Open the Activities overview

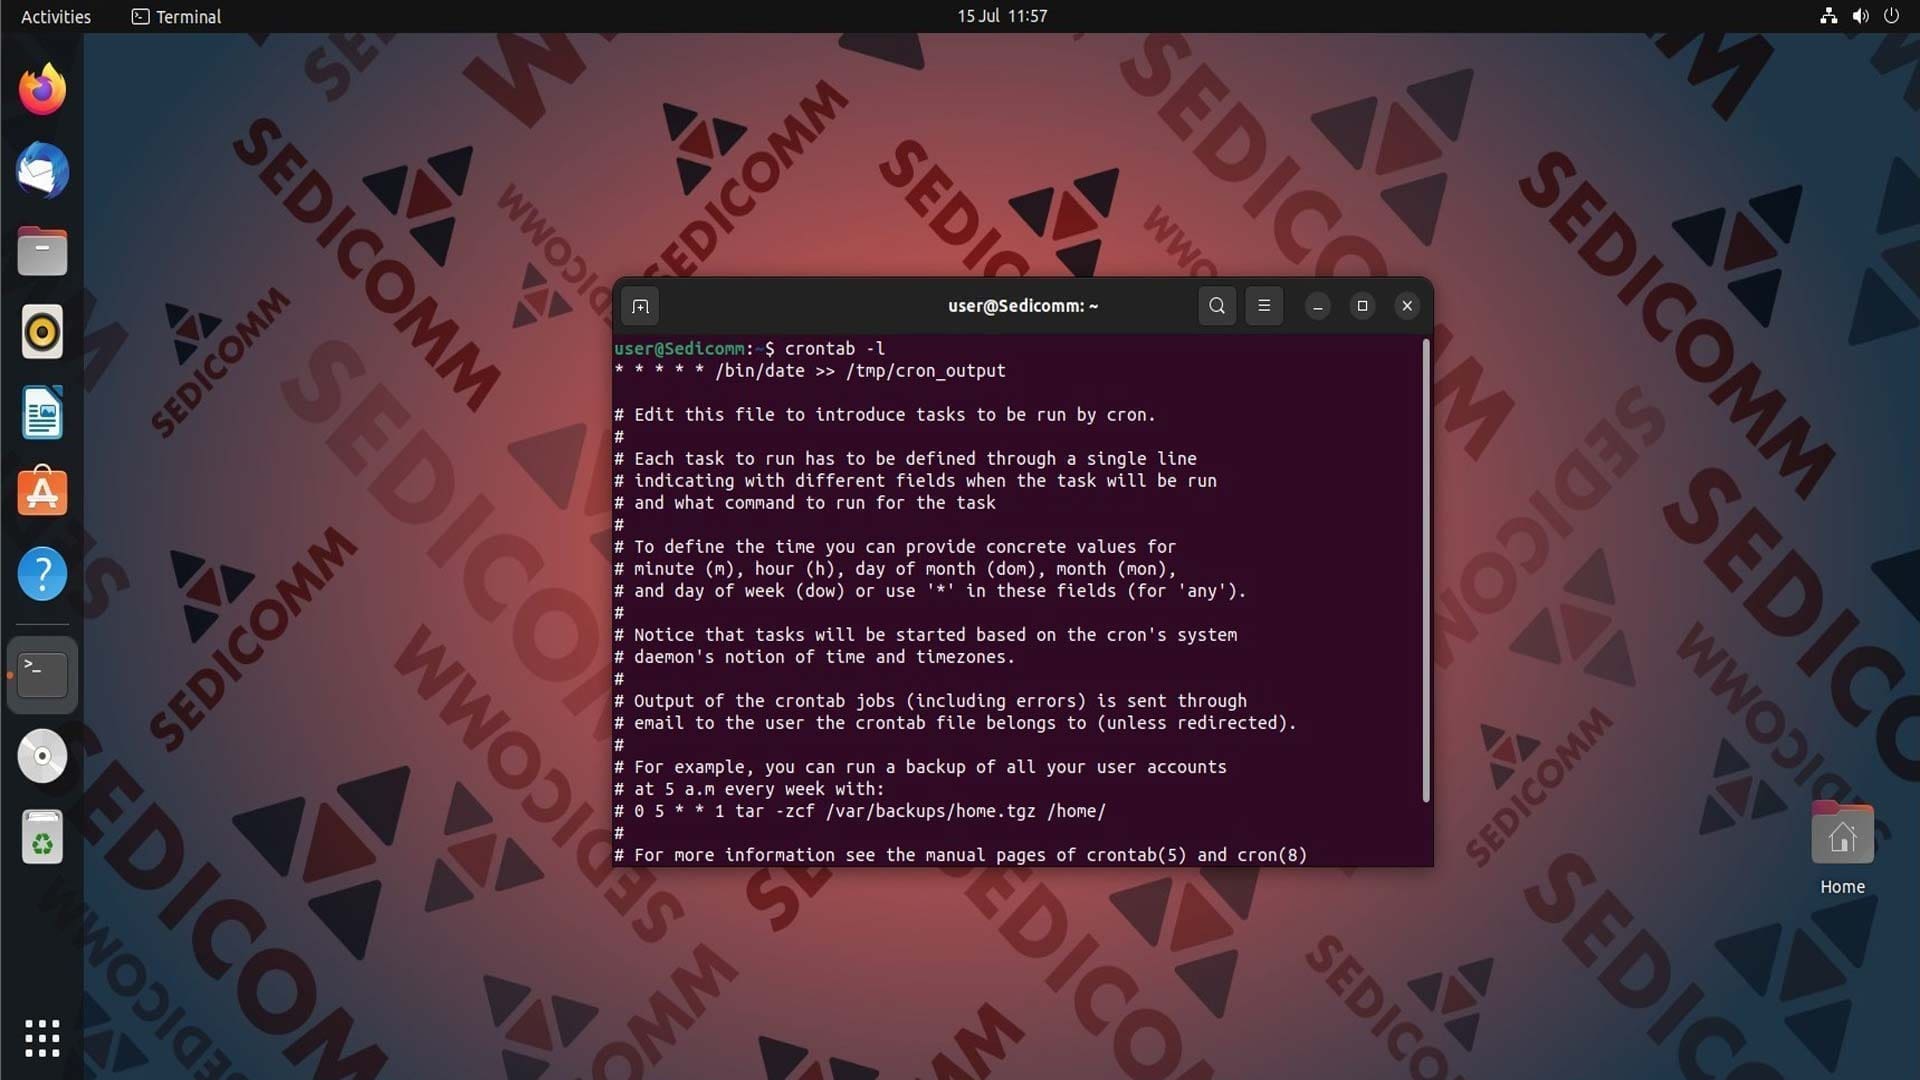56,16
